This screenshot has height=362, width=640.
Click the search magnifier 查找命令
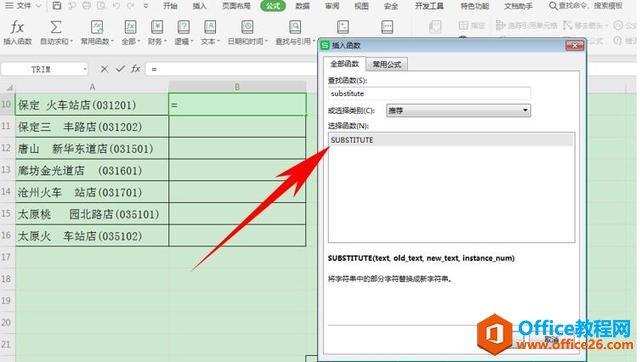coord(553,6)
